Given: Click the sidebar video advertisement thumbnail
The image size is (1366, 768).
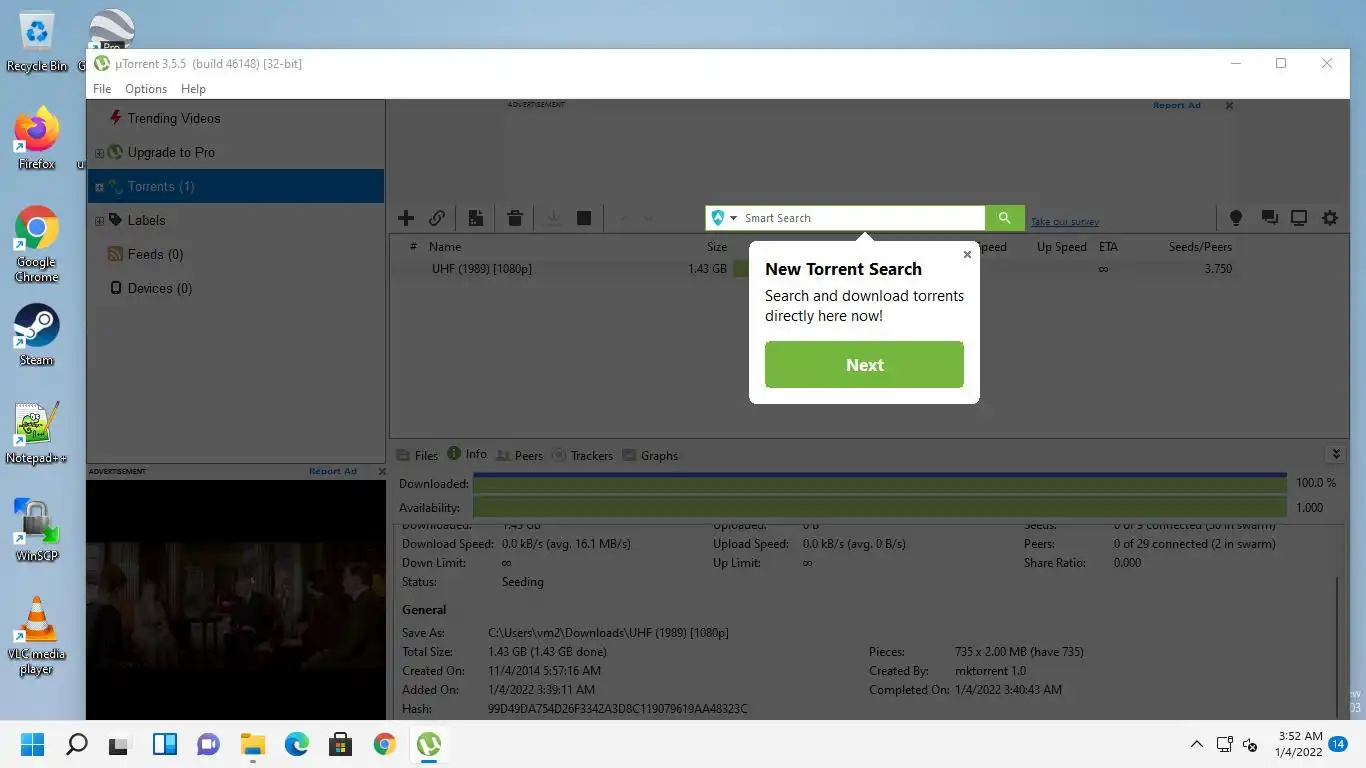Looking at the screenshot, I should [x=236, y=600].
